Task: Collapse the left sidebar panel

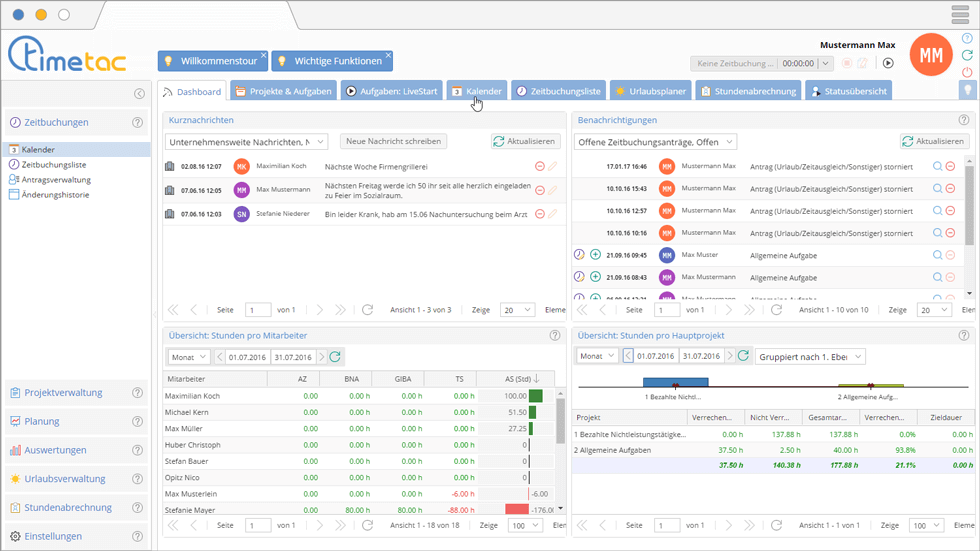Action: (139, 94)
